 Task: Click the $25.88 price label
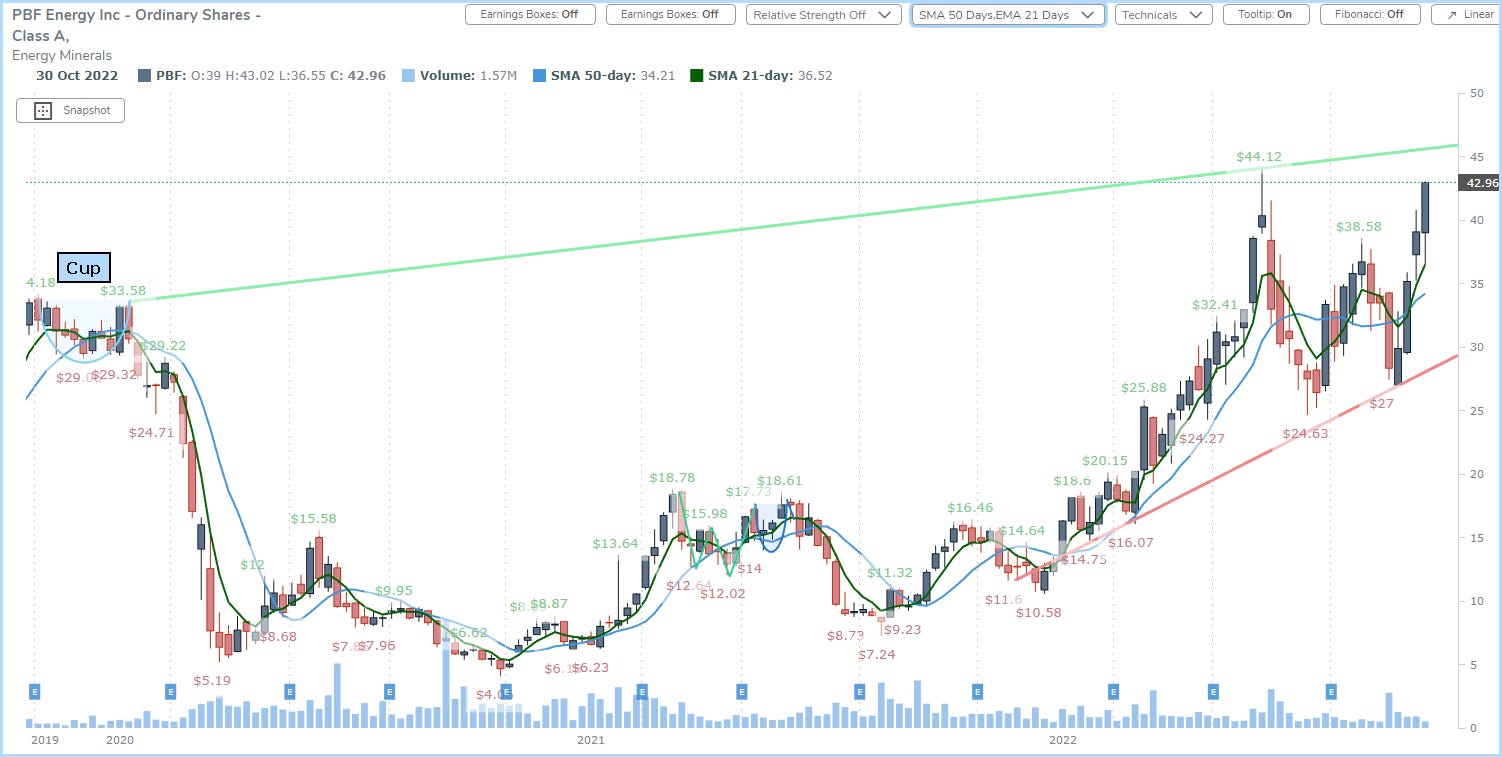click(1143, 387)
